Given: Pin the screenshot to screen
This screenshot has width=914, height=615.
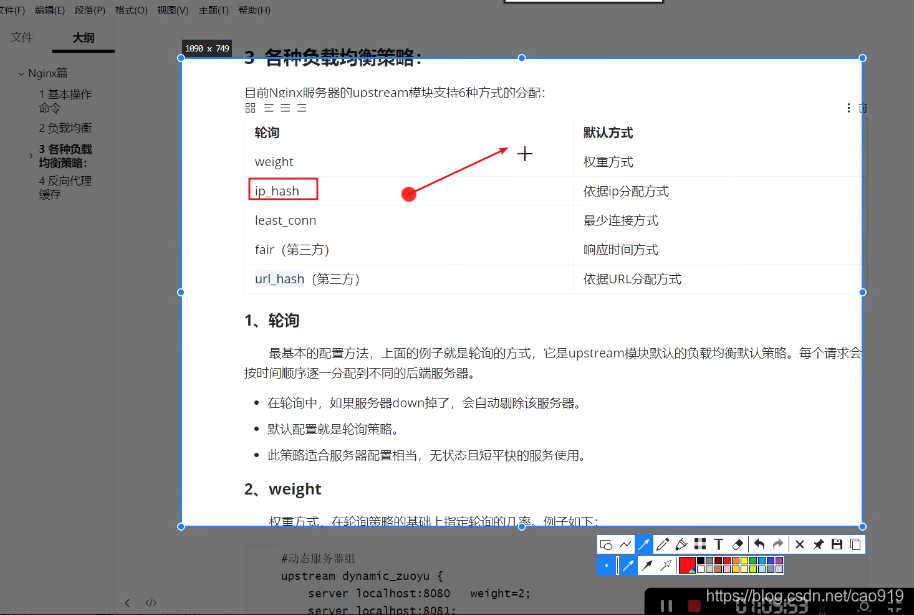Looking at the screenshot, I should click(818, 544).
